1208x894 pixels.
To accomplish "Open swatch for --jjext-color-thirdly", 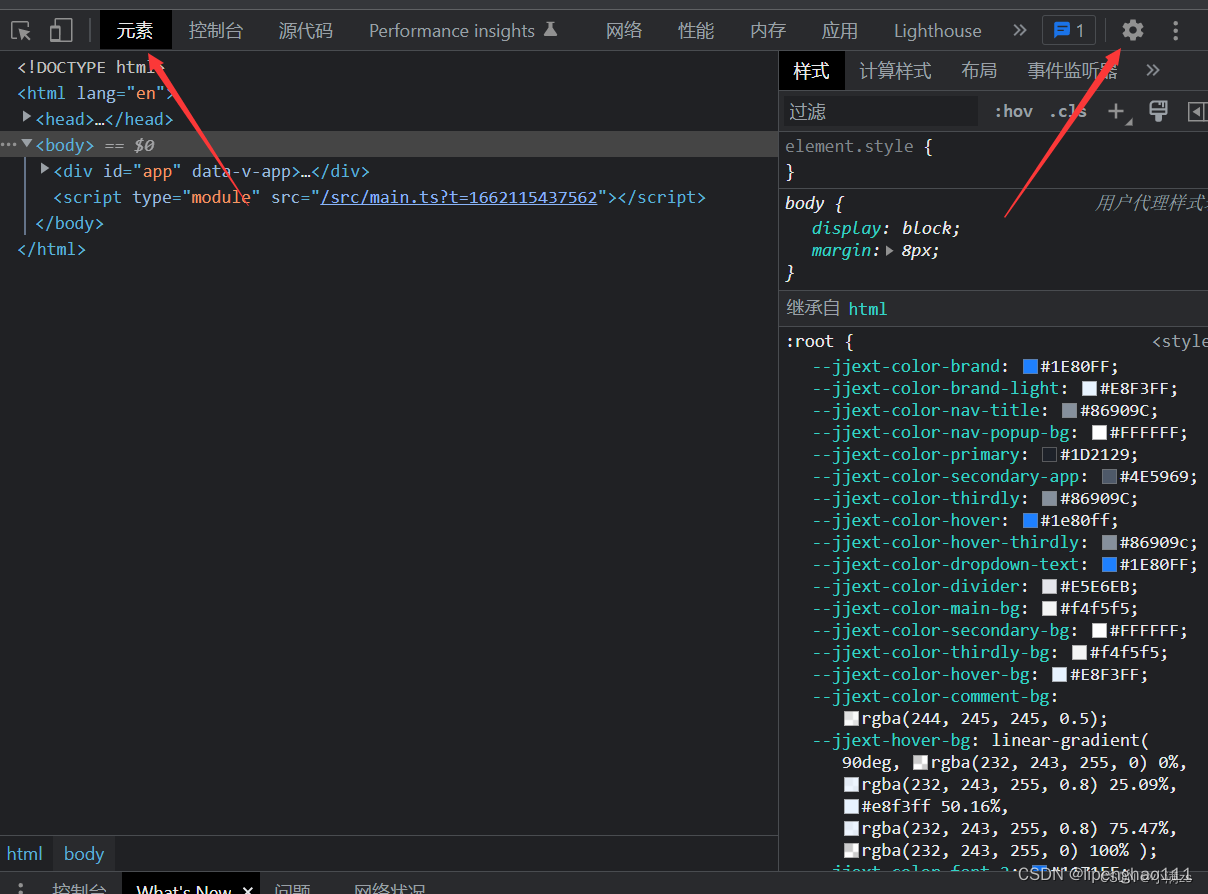I will pos(1049,498).
